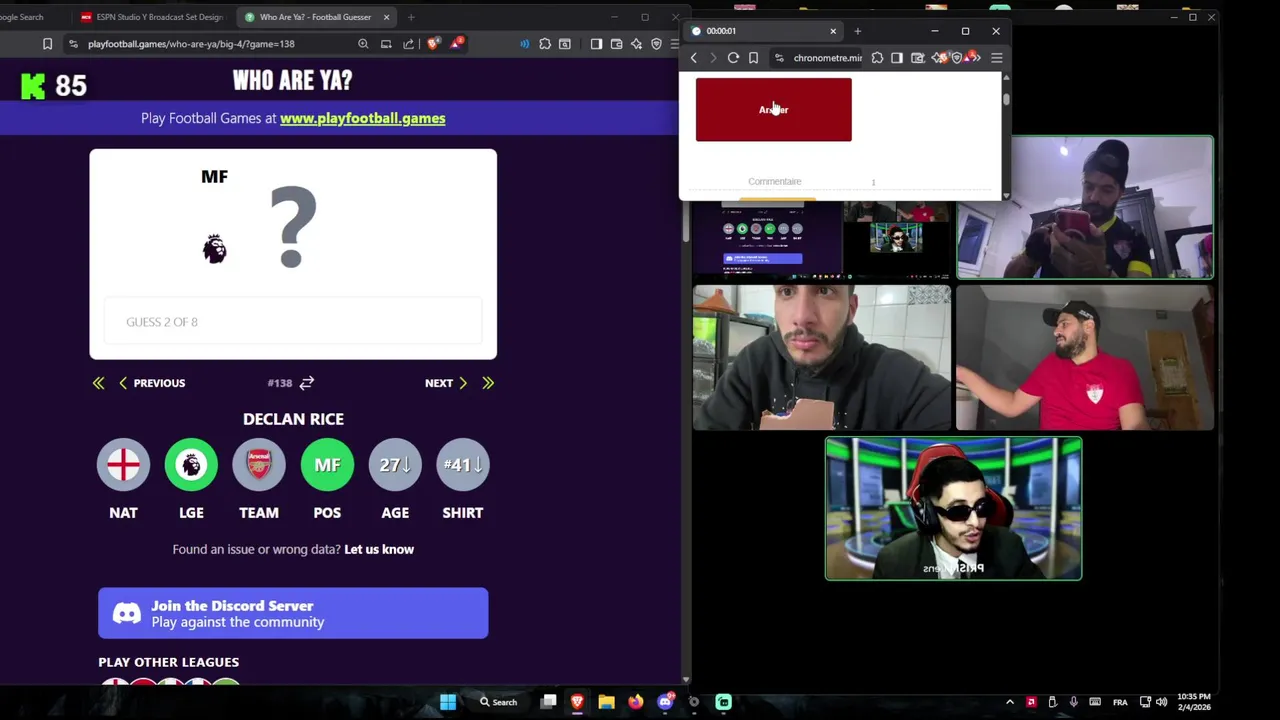Click the DECLAN RICE guess name
The image size is (1280, 720).
293,419
